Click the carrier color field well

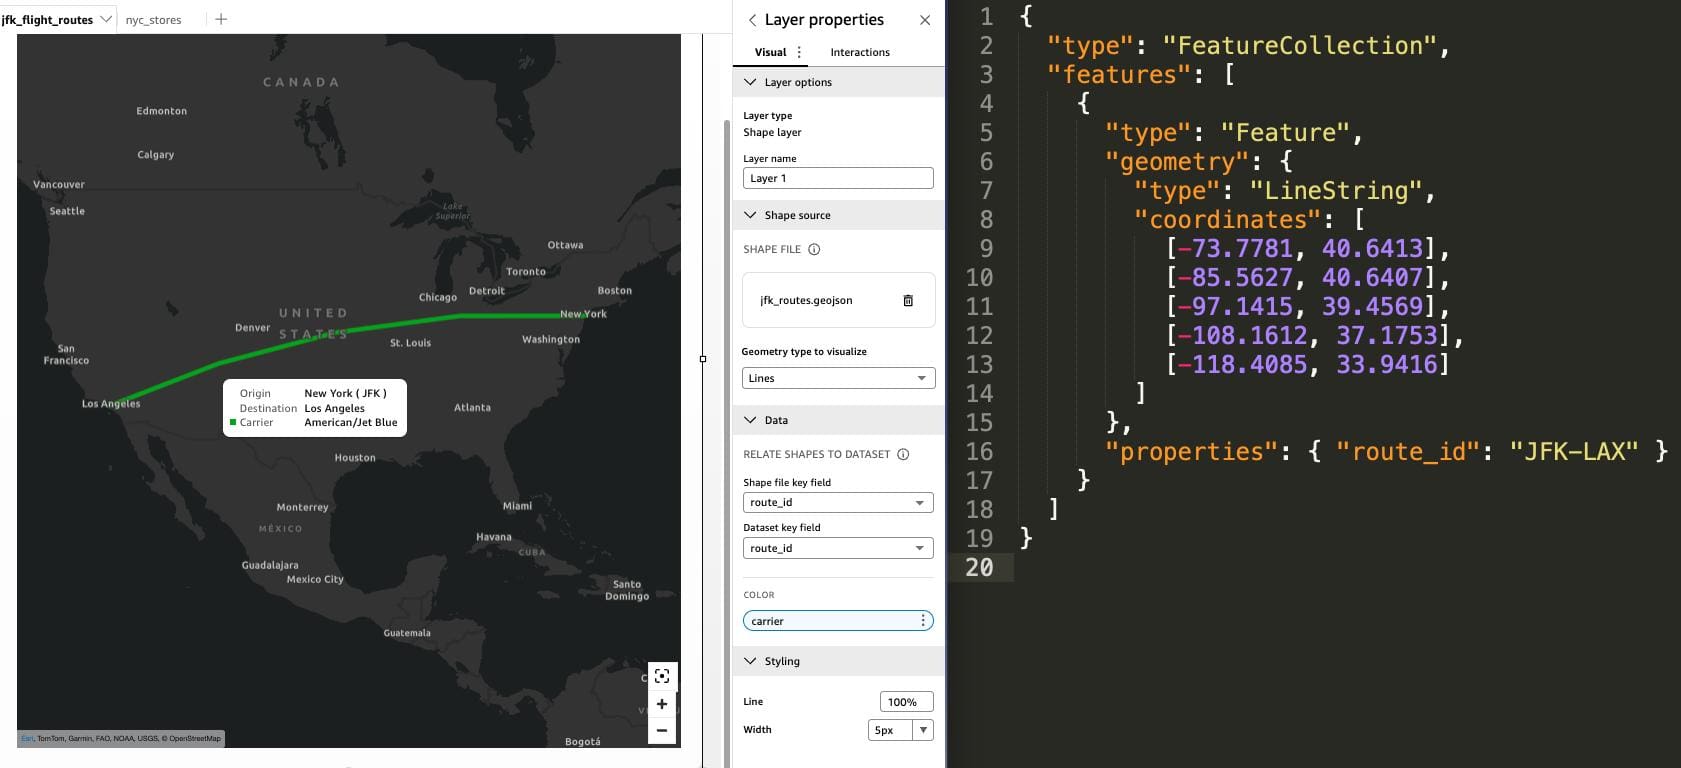pyautogui.click(x=838, y=621)
